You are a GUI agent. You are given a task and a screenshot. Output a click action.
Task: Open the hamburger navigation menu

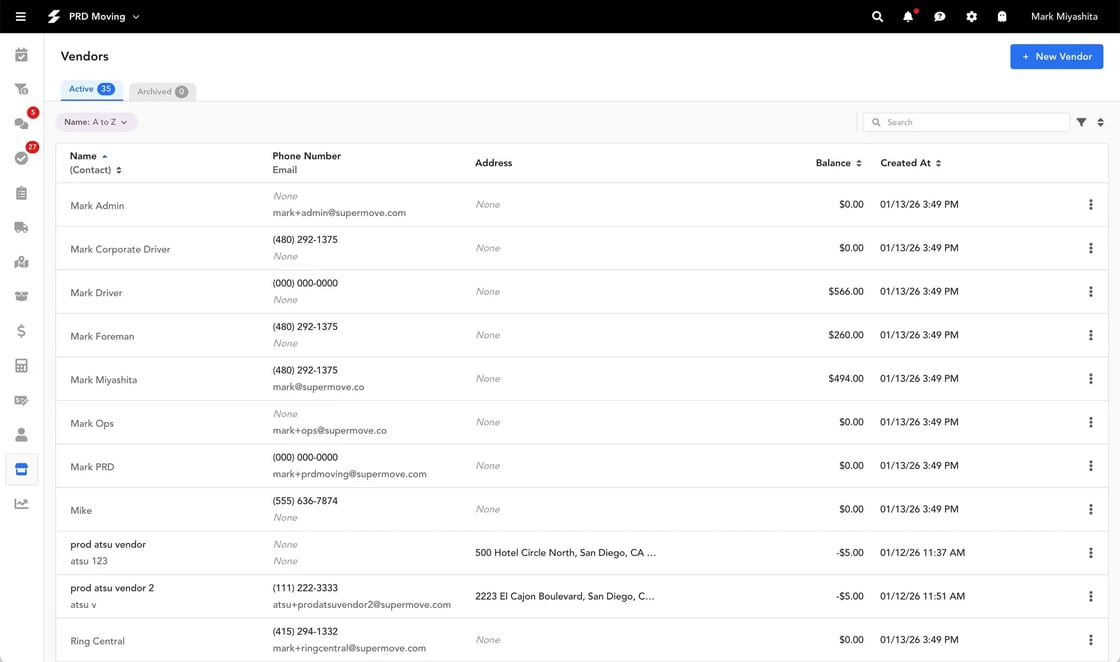(21, 16)
